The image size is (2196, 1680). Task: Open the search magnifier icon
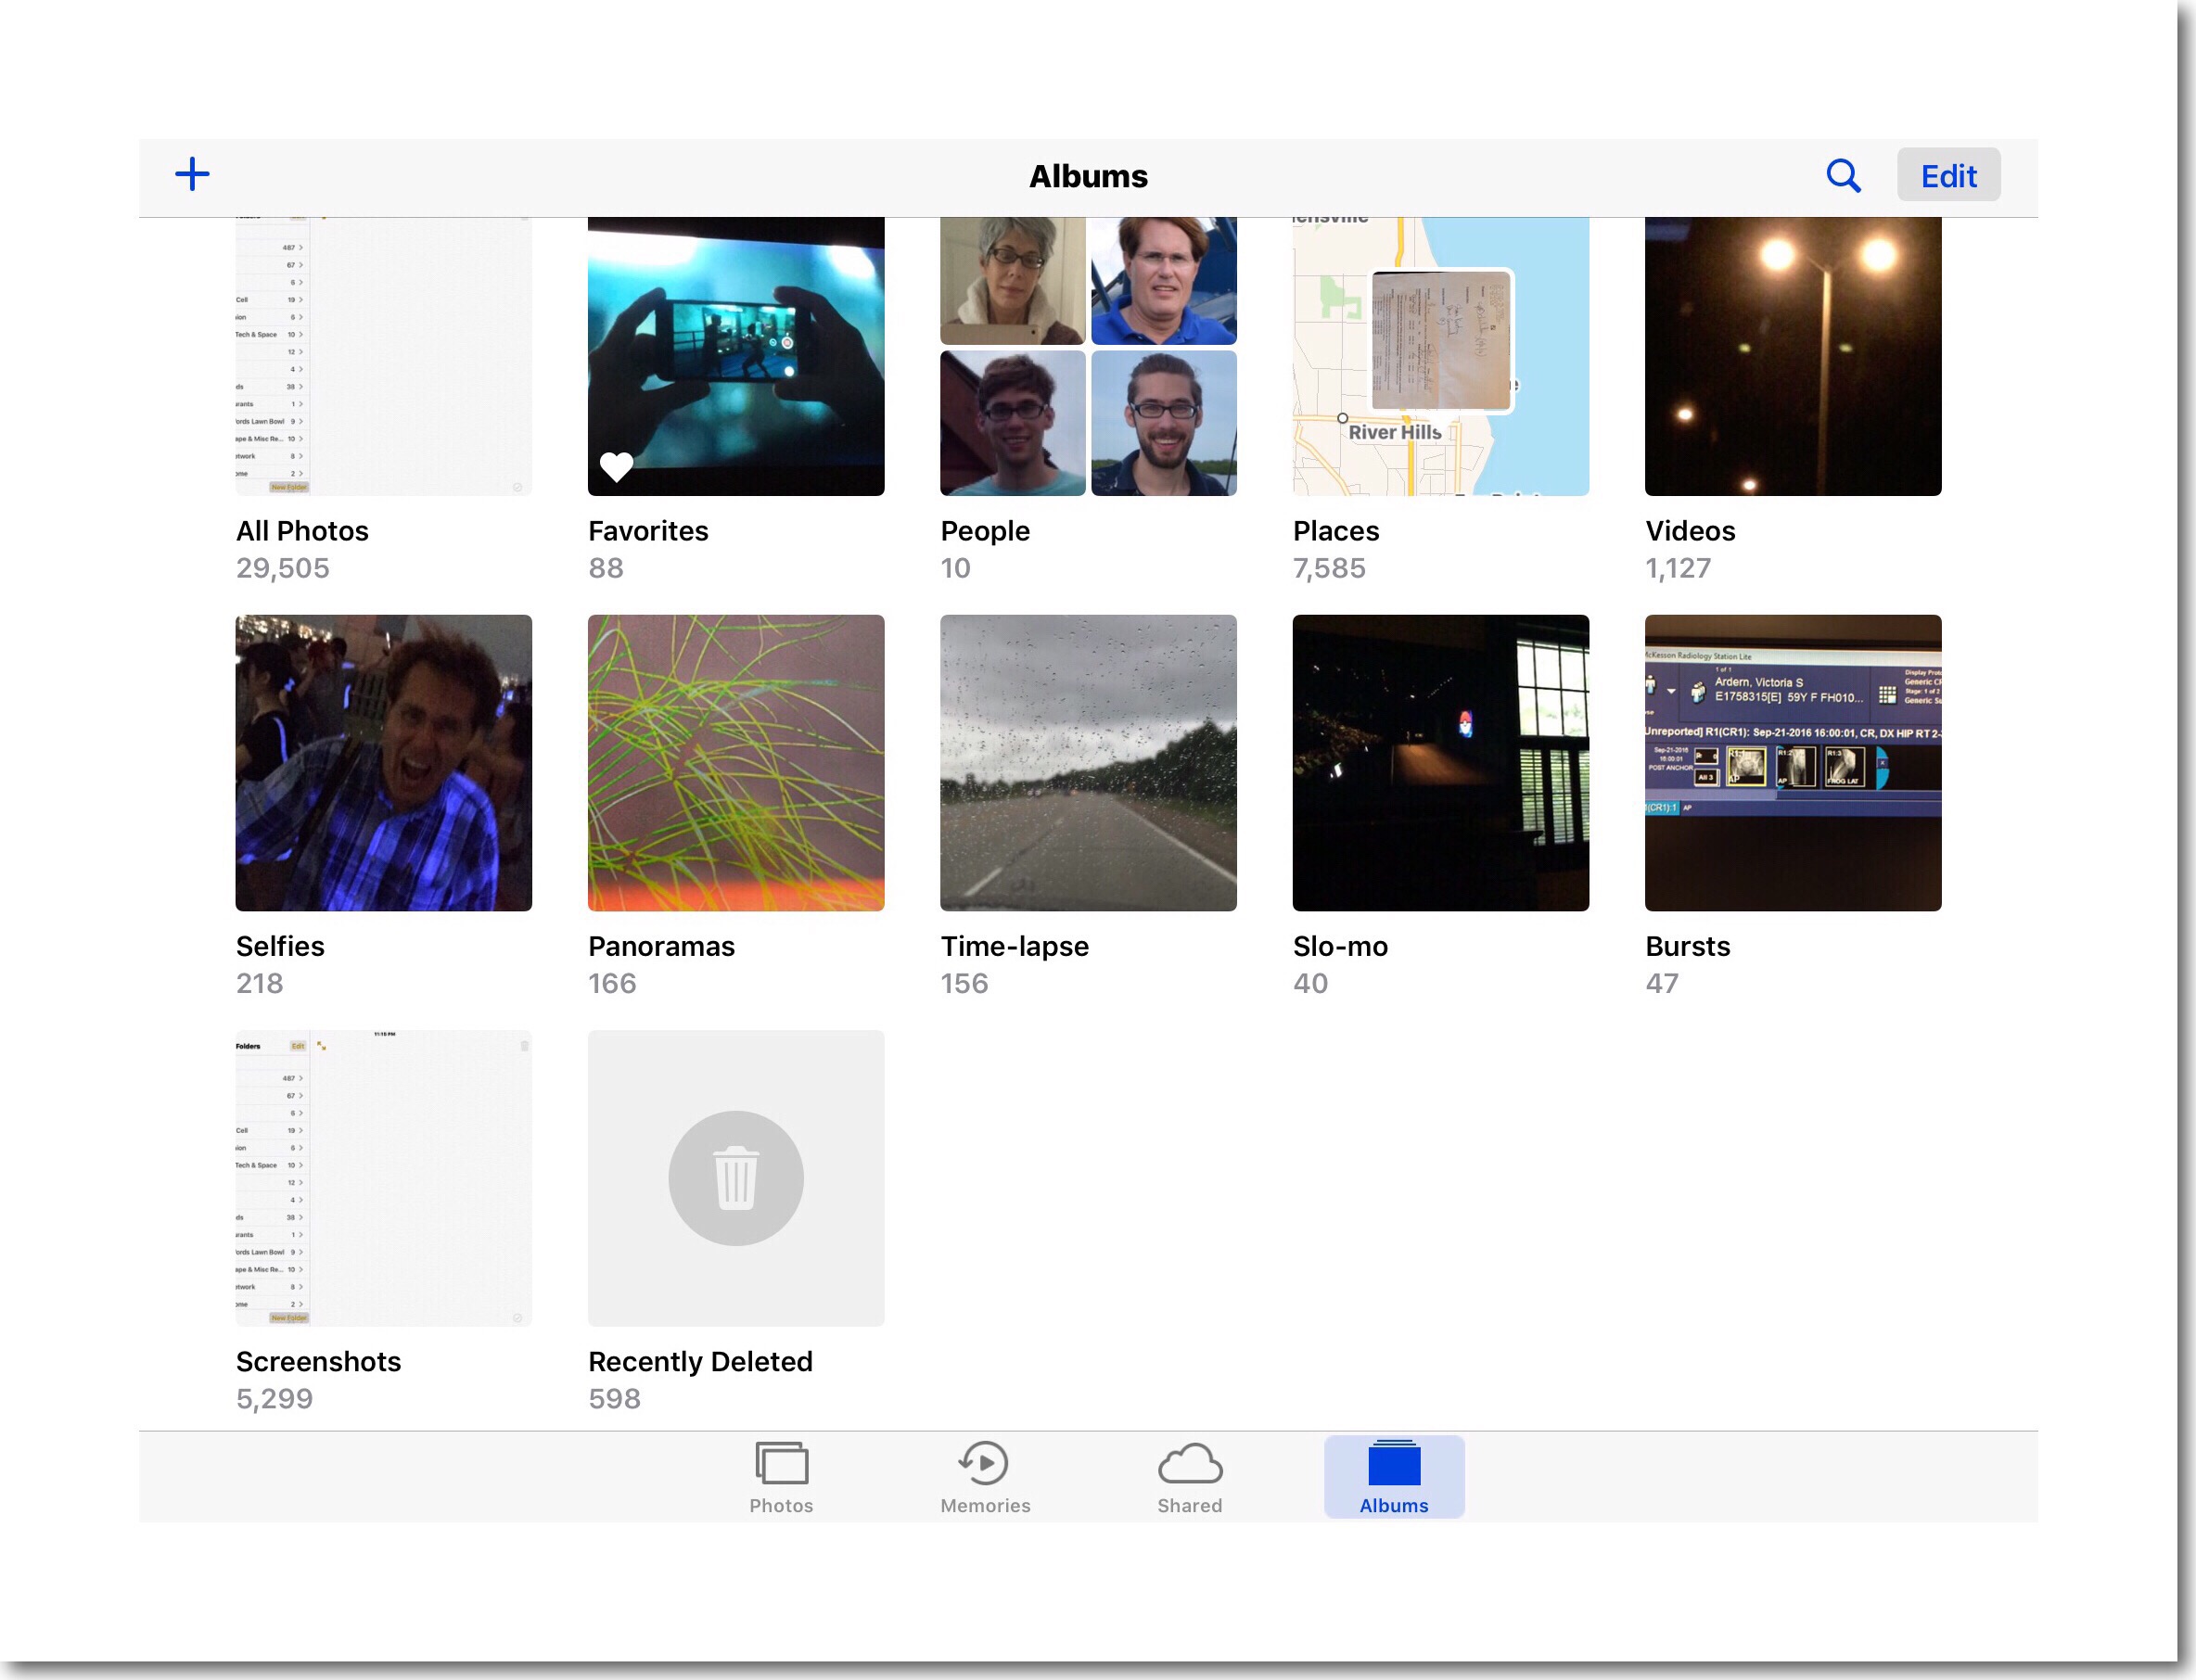1842,175
